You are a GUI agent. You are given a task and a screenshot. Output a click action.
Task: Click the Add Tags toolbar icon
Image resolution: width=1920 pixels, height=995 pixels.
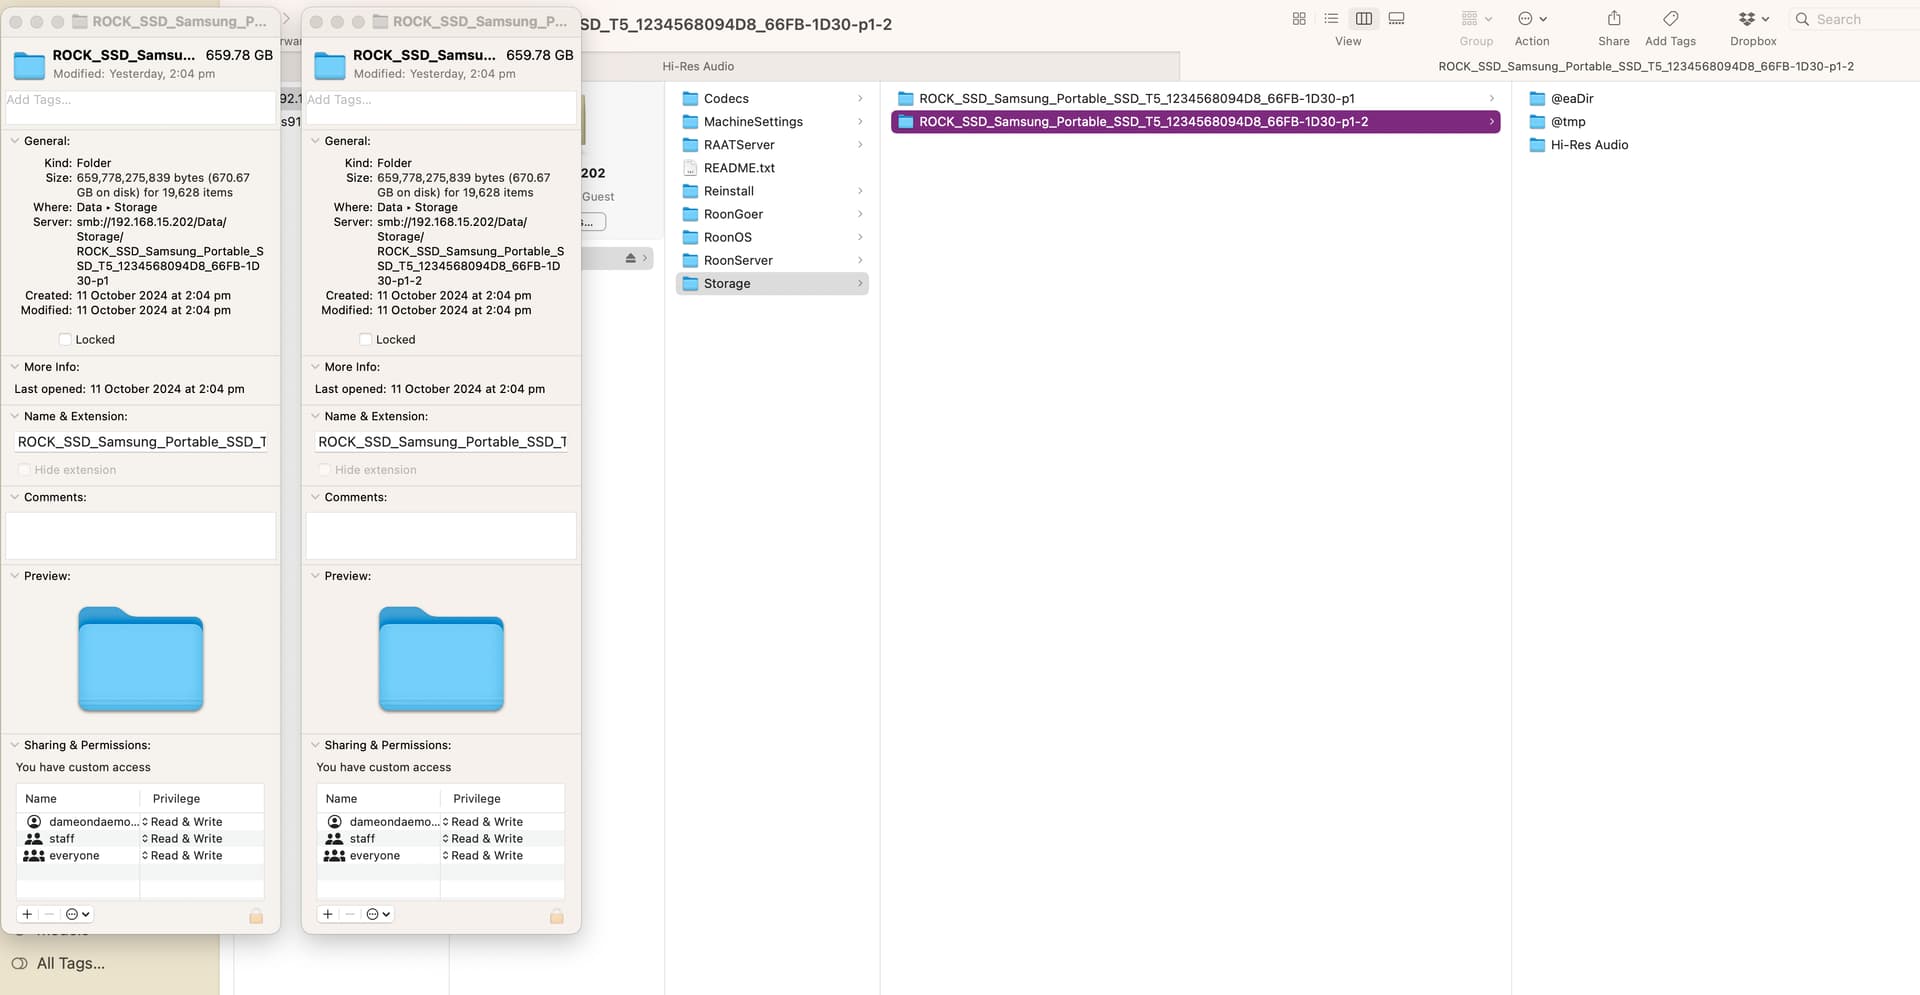pos(1670,19)
